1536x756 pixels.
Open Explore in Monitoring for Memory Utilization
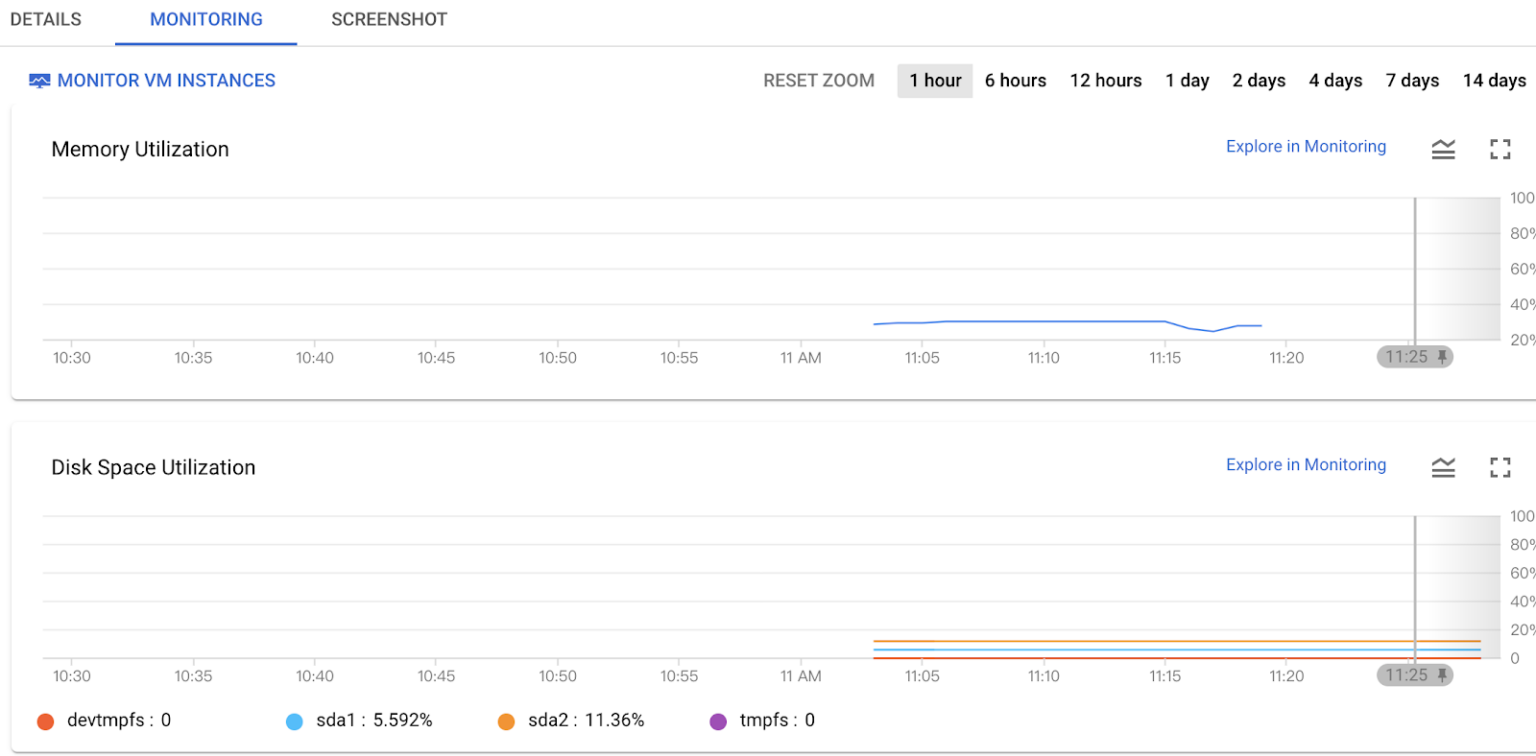tap(1305, 147)
